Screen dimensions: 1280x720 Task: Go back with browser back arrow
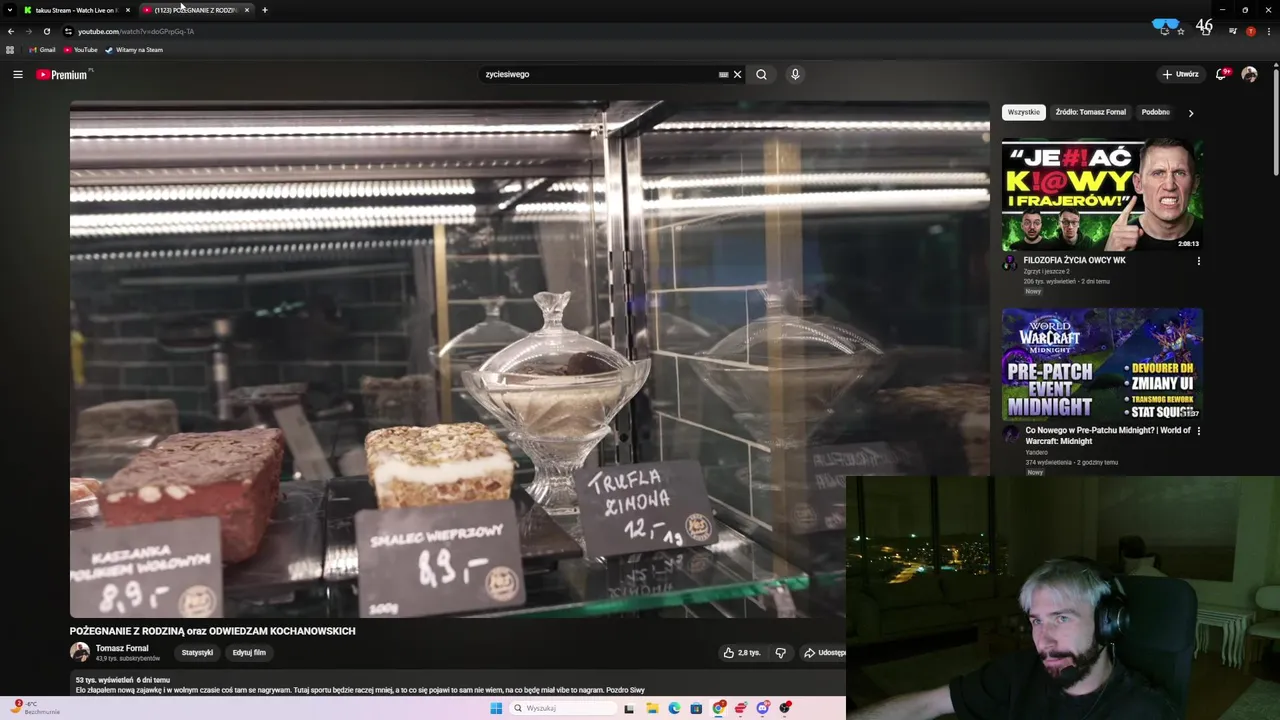(x=11, y=31)
